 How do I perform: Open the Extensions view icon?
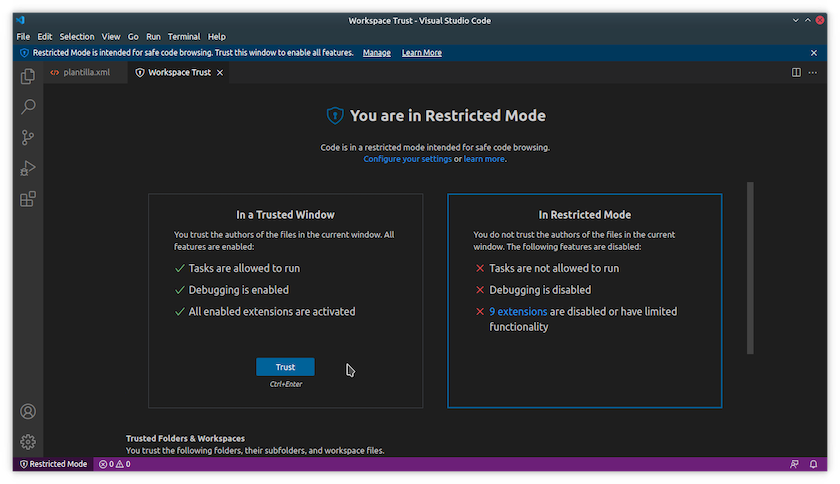click(x=28, y=199)
